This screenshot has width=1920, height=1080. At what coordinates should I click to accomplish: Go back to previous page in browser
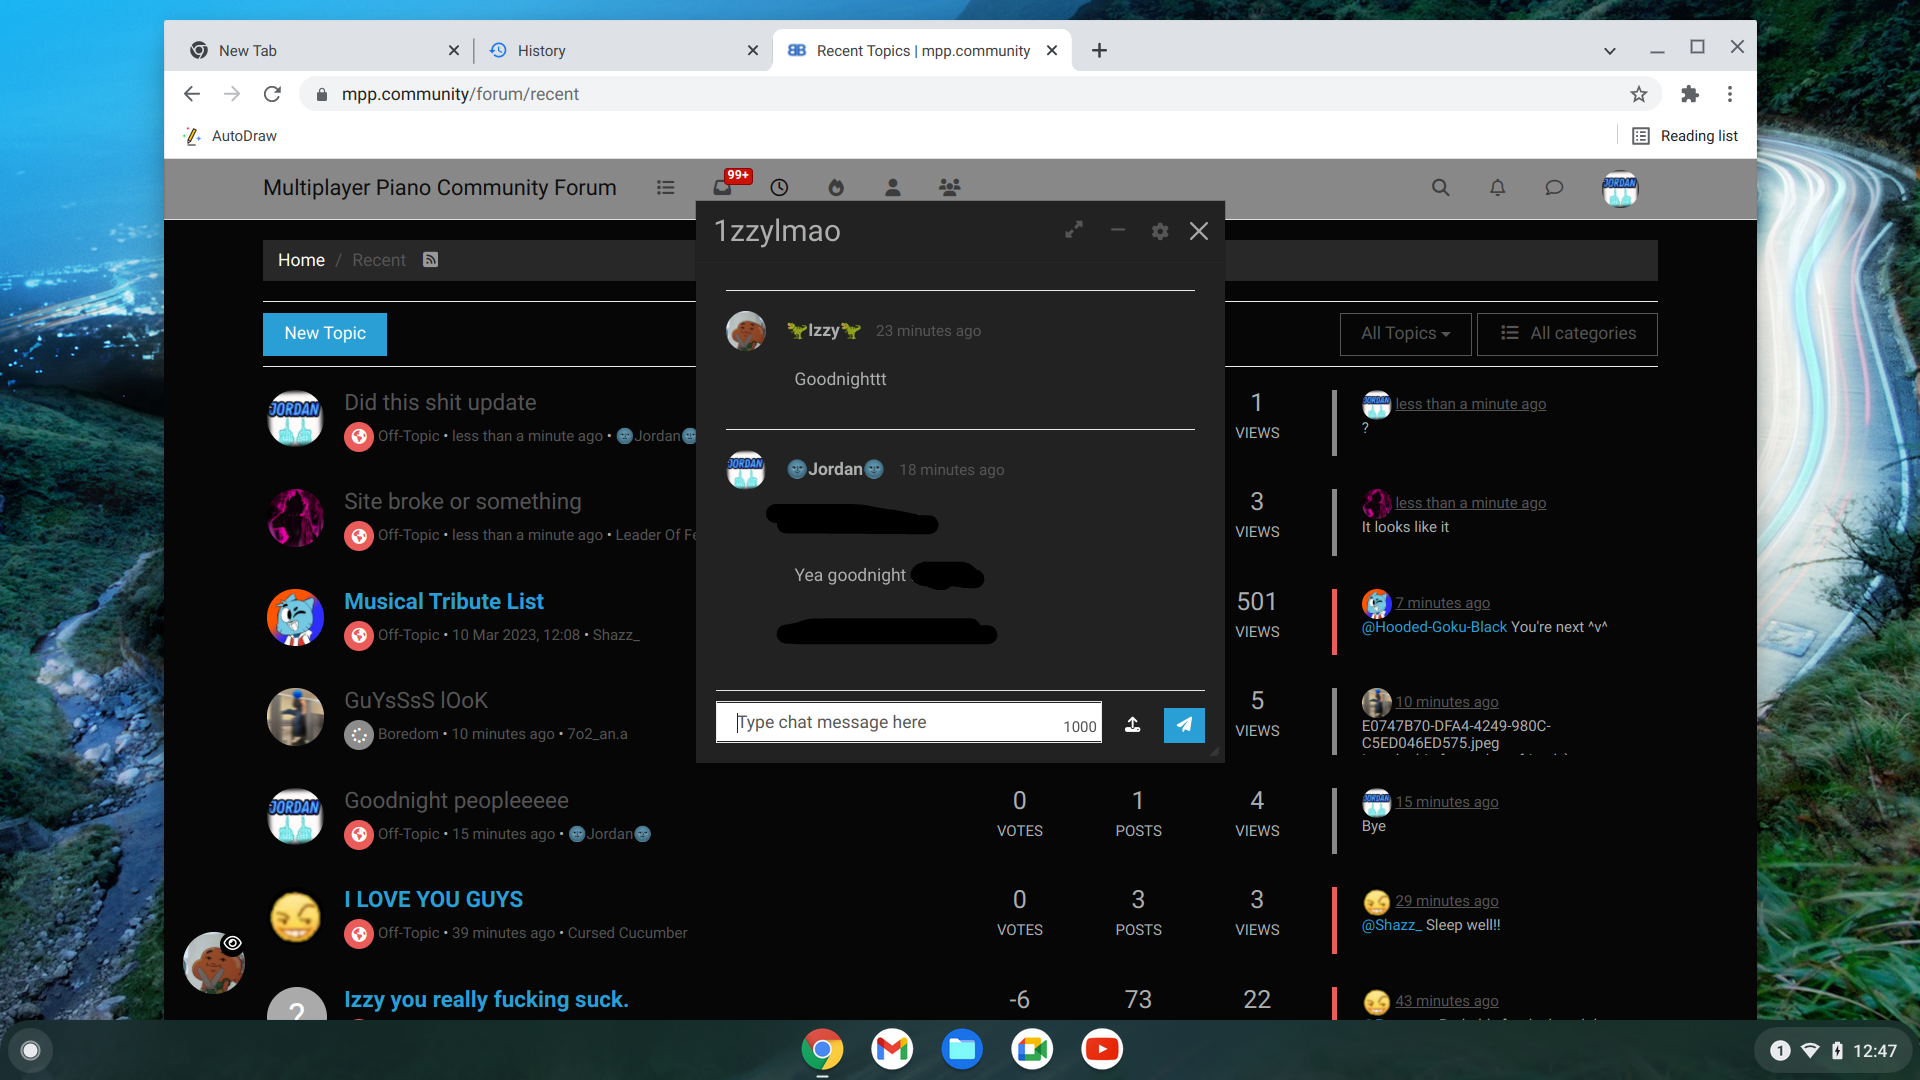(192, 94)
